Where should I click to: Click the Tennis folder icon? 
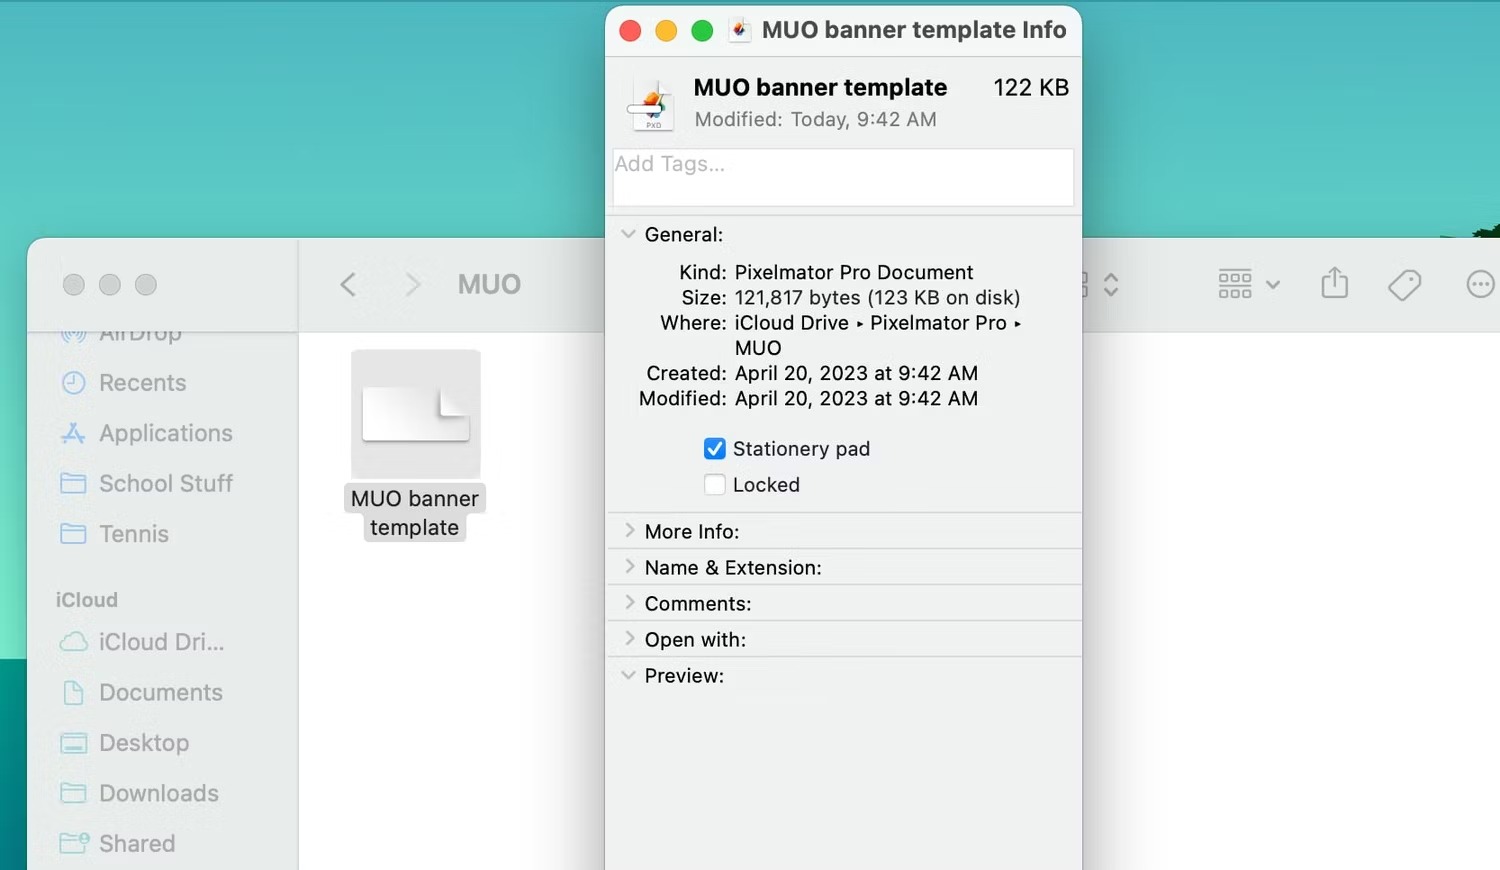pyautogui.click(x=73, y=534)
